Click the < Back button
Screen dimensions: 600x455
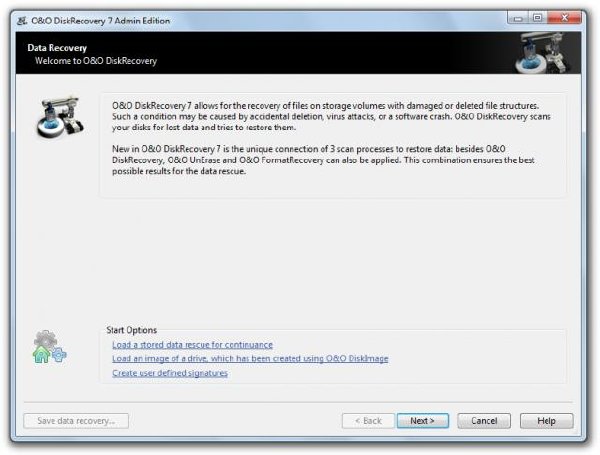[x=368, y=421]
